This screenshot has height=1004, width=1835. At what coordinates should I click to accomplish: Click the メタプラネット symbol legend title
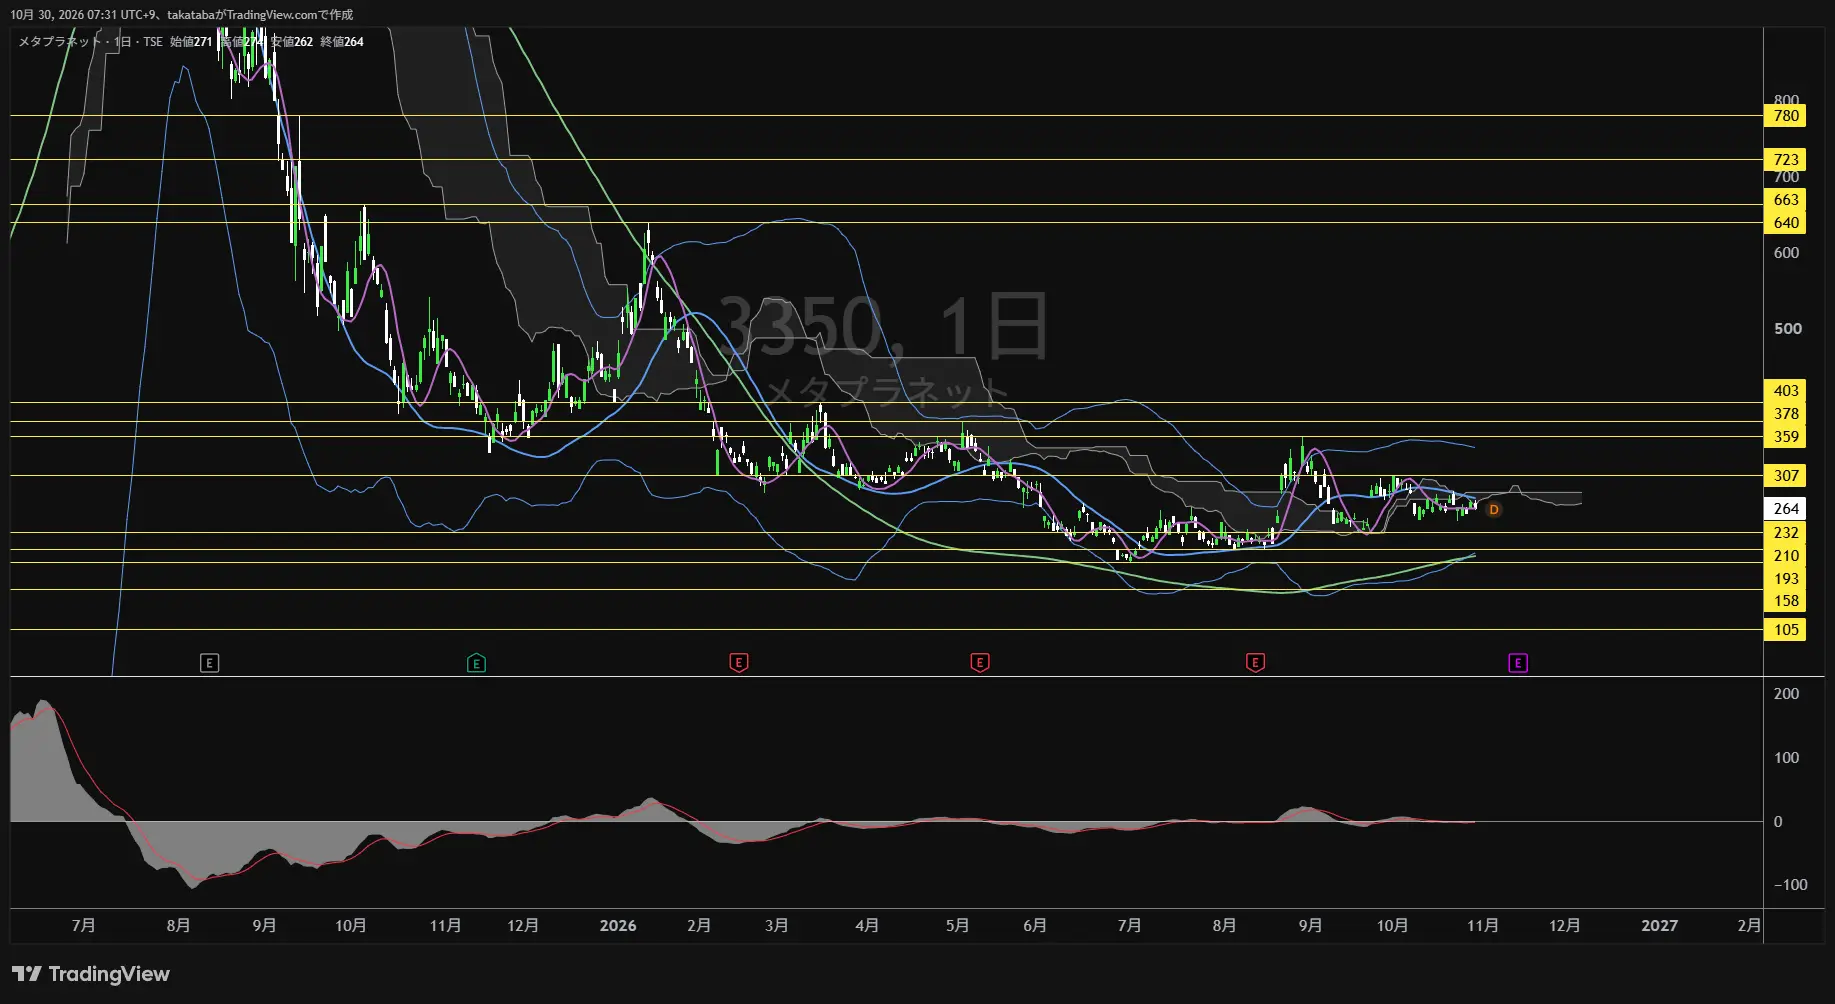[60, 42]
